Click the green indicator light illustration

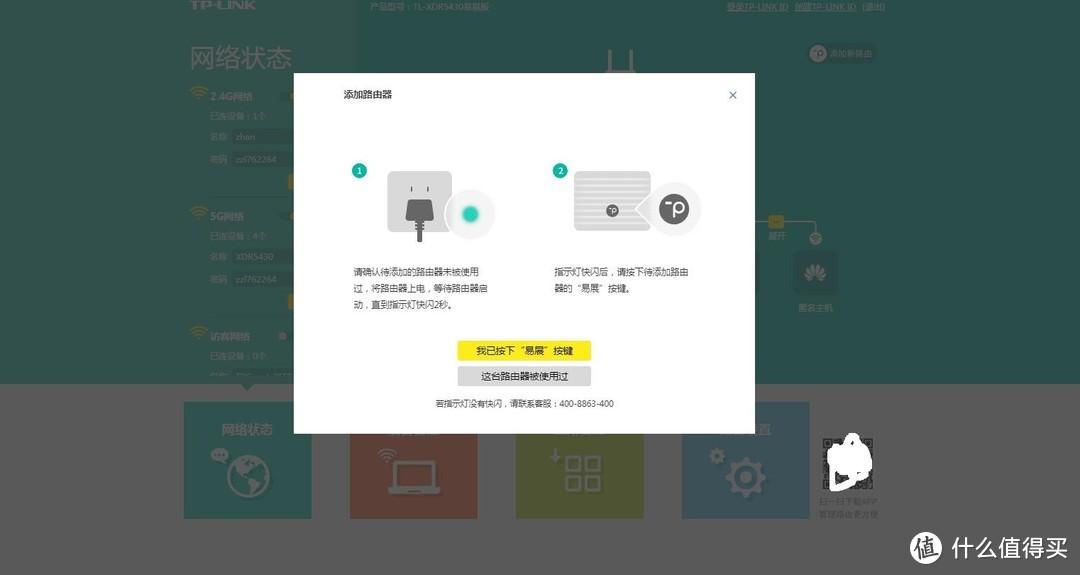click(x=470, y=214)
